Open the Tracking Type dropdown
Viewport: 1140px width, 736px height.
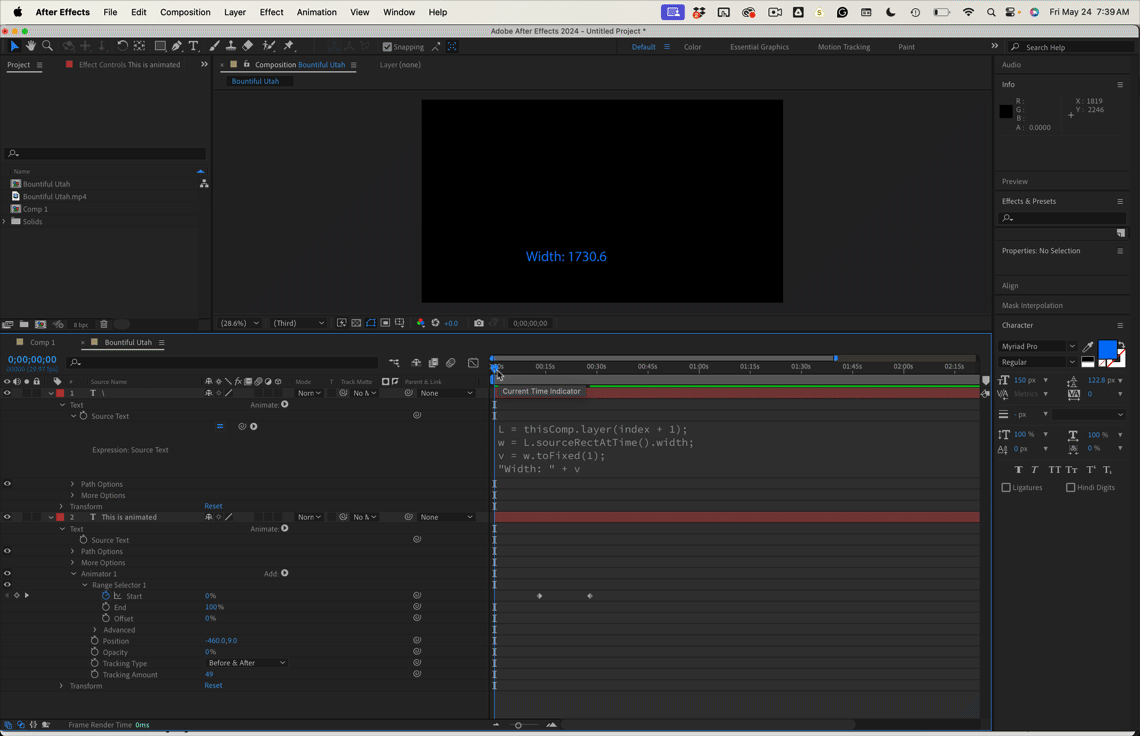coord(246,662)
